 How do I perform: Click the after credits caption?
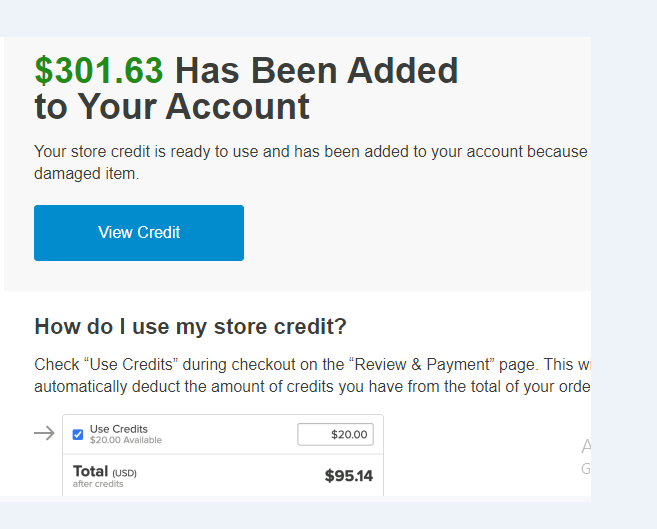click(98, 484)
